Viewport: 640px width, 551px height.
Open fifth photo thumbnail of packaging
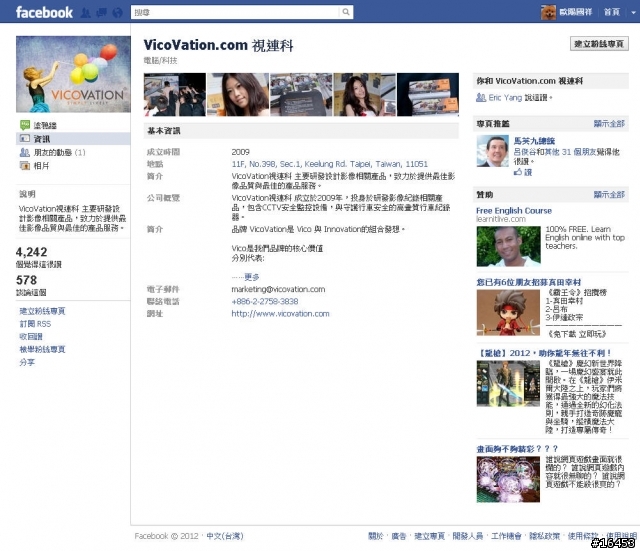click(x=428, y=95)
